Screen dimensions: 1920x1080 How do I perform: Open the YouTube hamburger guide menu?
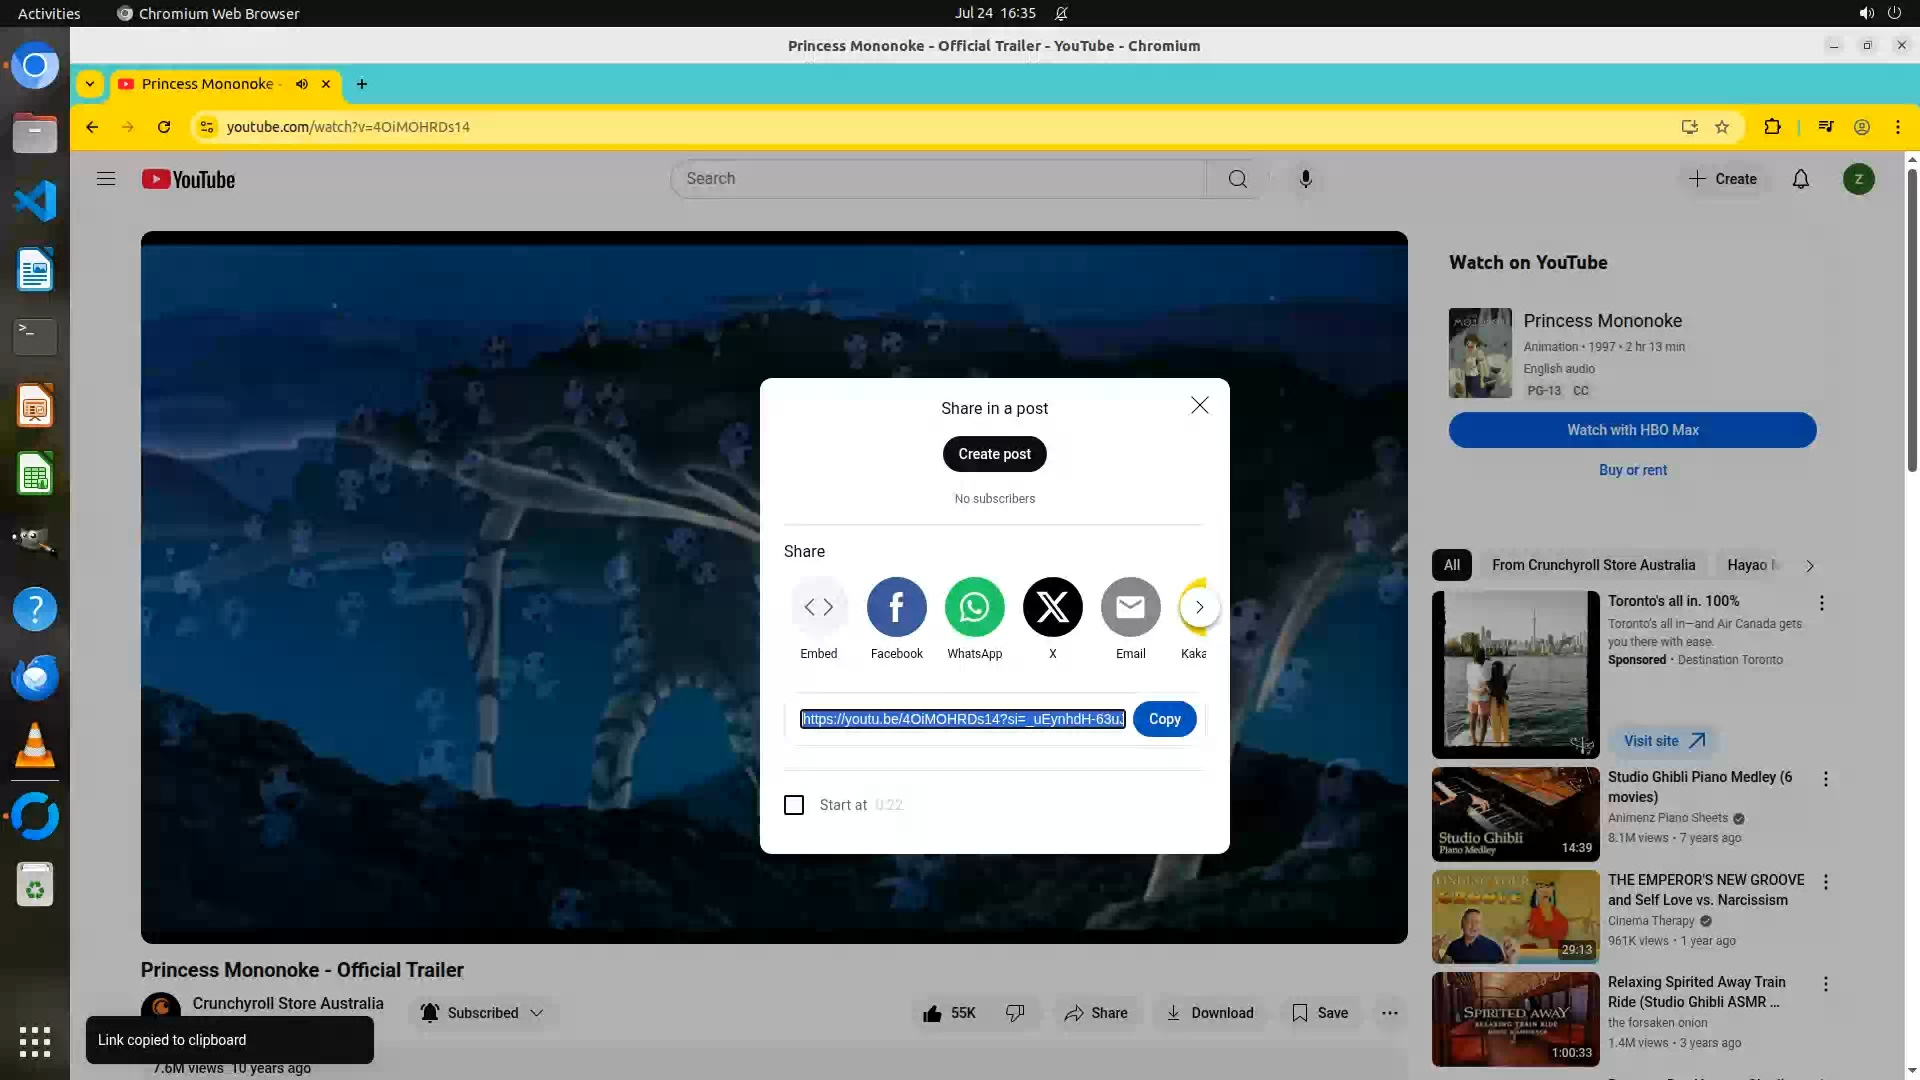tap(106, 179)
